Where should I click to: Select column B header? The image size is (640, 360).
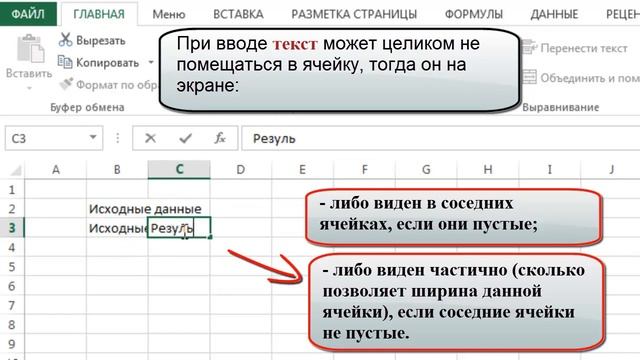click(x=117, y=169)
